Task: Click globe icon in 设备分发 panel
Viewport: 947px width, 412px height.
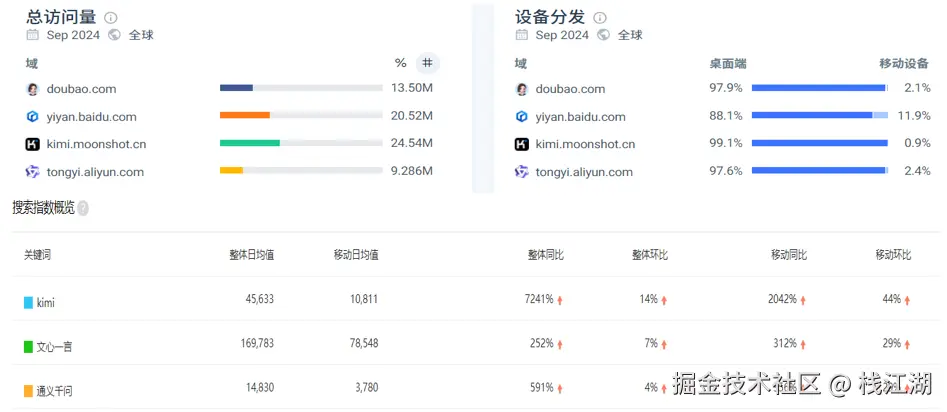Action: click(x=603, y=35)
